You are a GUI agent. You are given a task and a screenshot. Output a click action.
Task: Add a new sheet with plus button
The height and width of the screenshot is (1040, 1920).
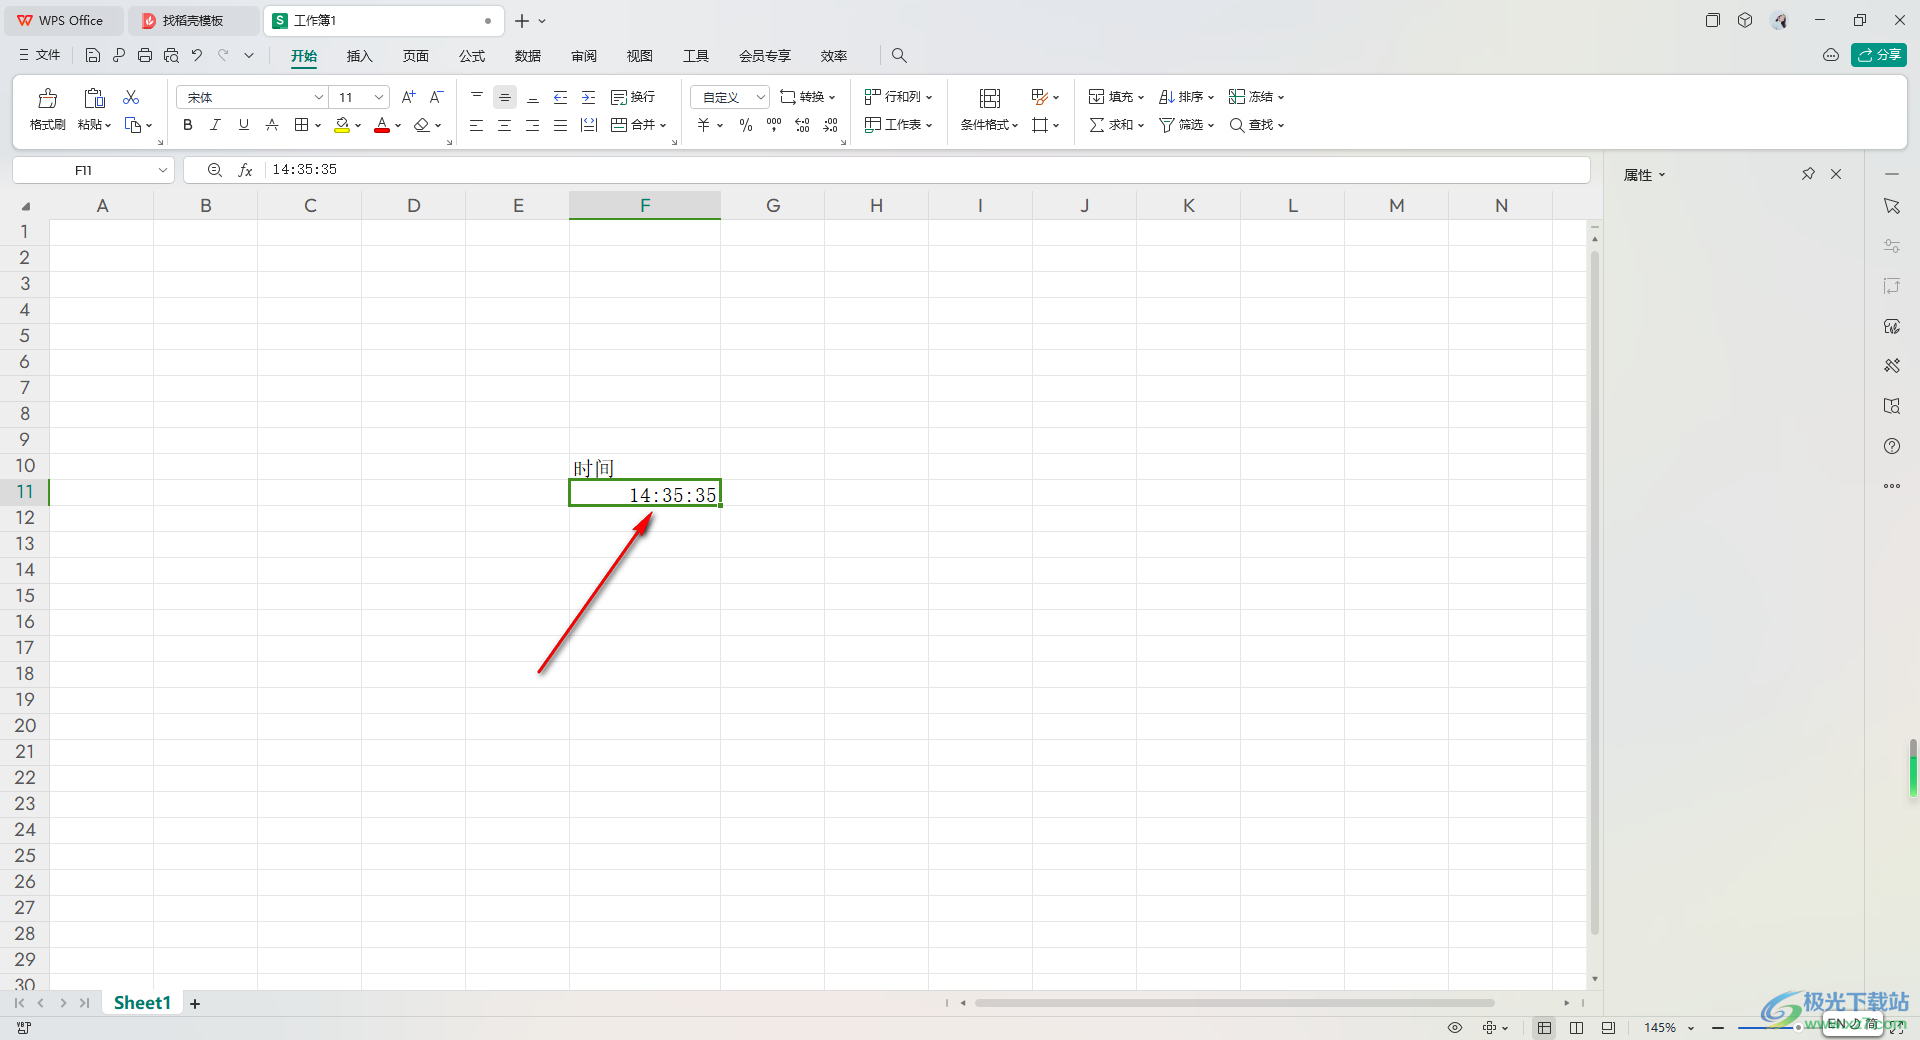tap(195, 1004)
